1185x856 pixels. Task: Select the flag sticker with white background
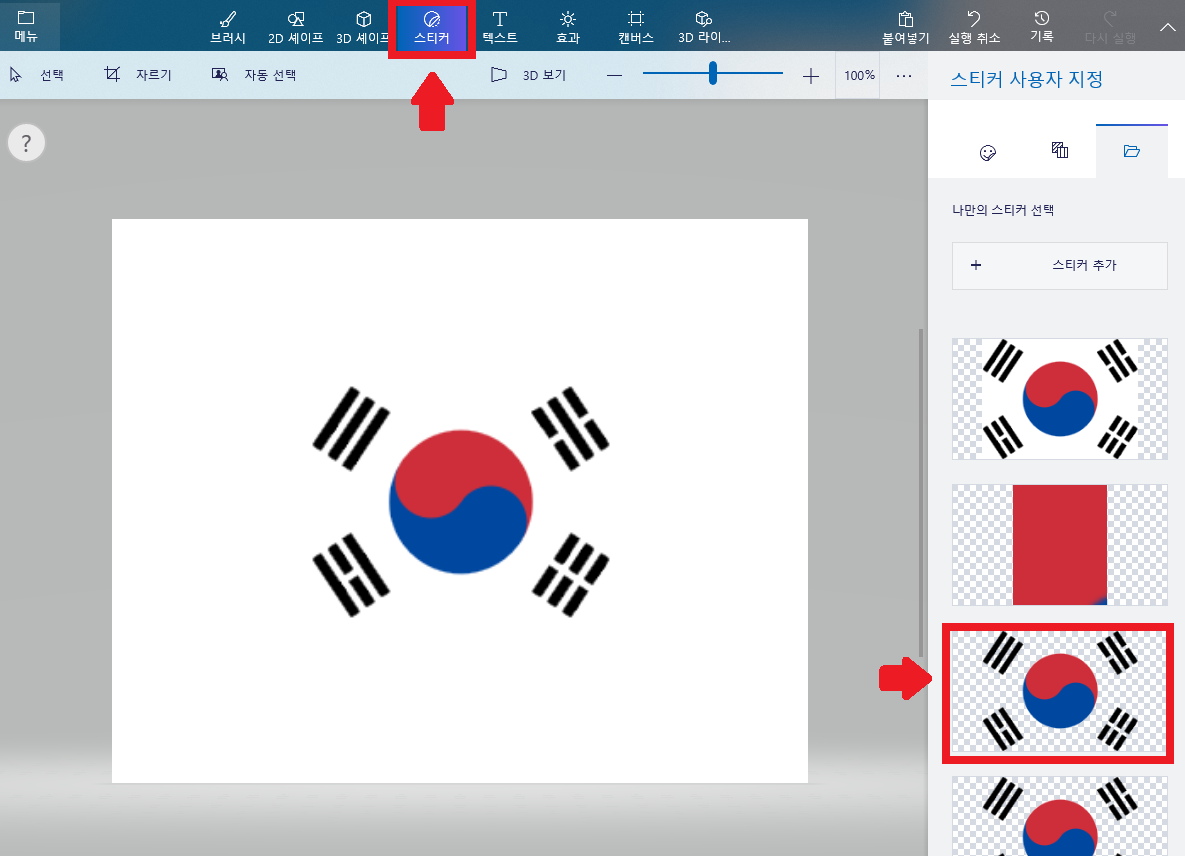(1060, 399)
